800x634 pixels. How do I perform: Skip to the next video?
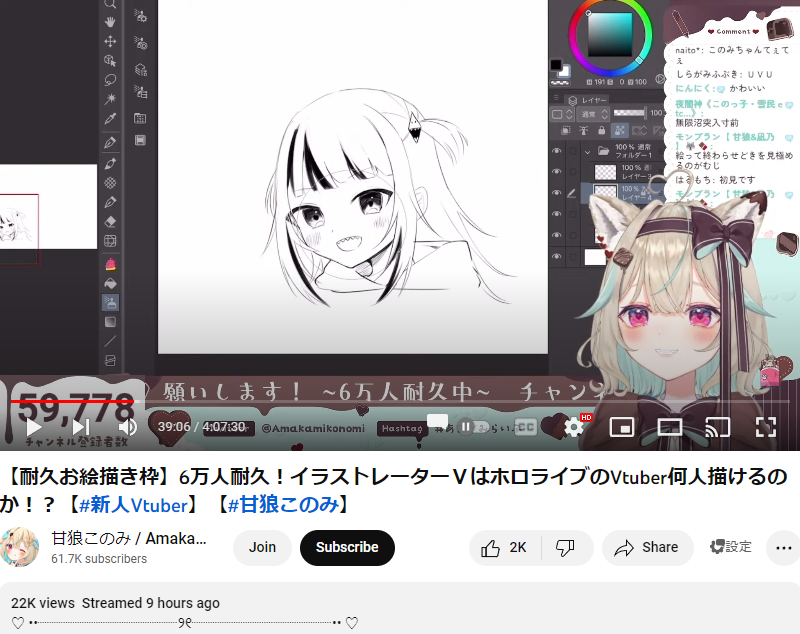(81, 427)
